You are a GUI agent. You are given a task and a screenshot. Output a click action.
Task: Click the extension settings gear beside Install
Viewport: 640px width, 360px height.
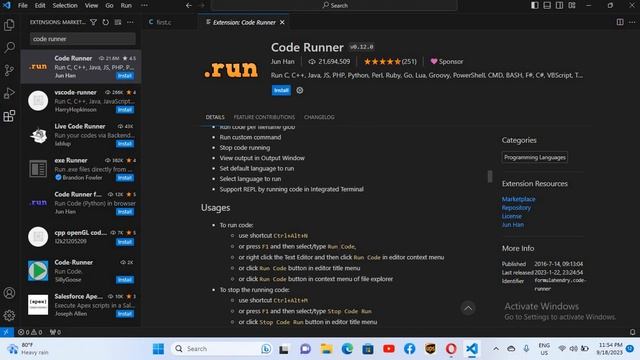pyautogui.click(x=300, y=90)
